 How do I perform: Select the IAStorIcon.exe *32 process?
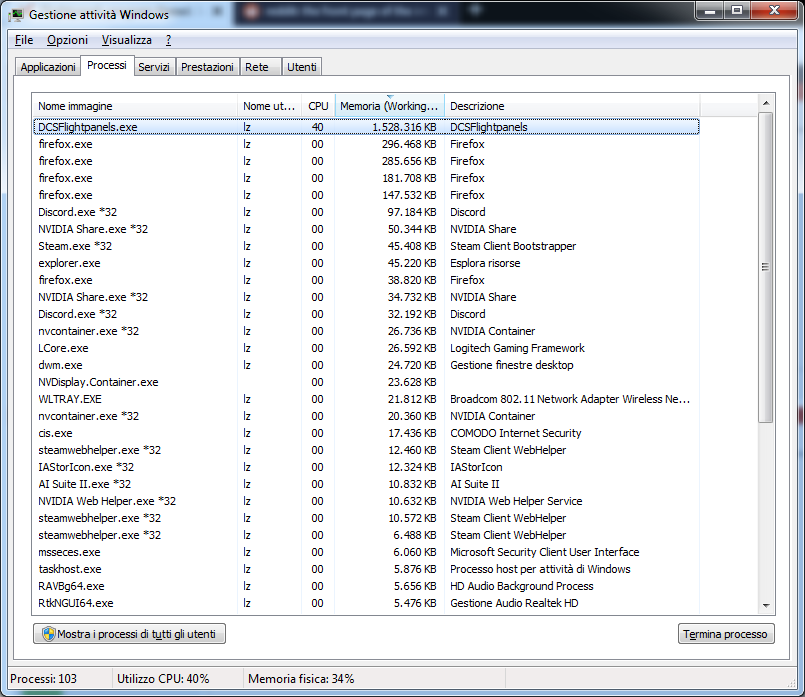click(366, 467)
